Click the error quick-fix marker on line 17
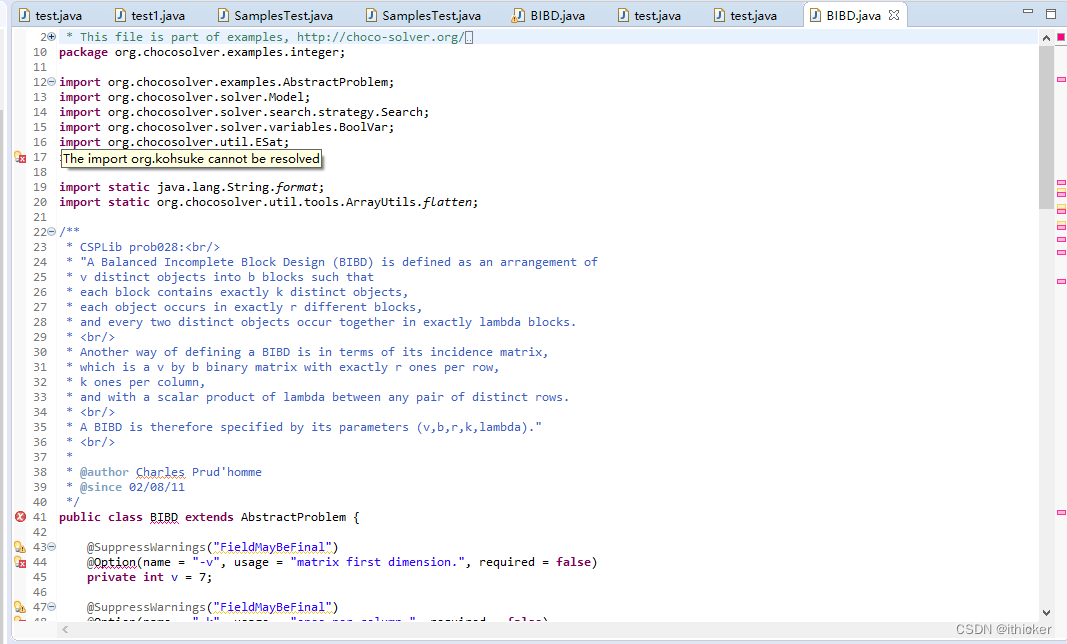 pyautogui.click(x=20, y=157)
